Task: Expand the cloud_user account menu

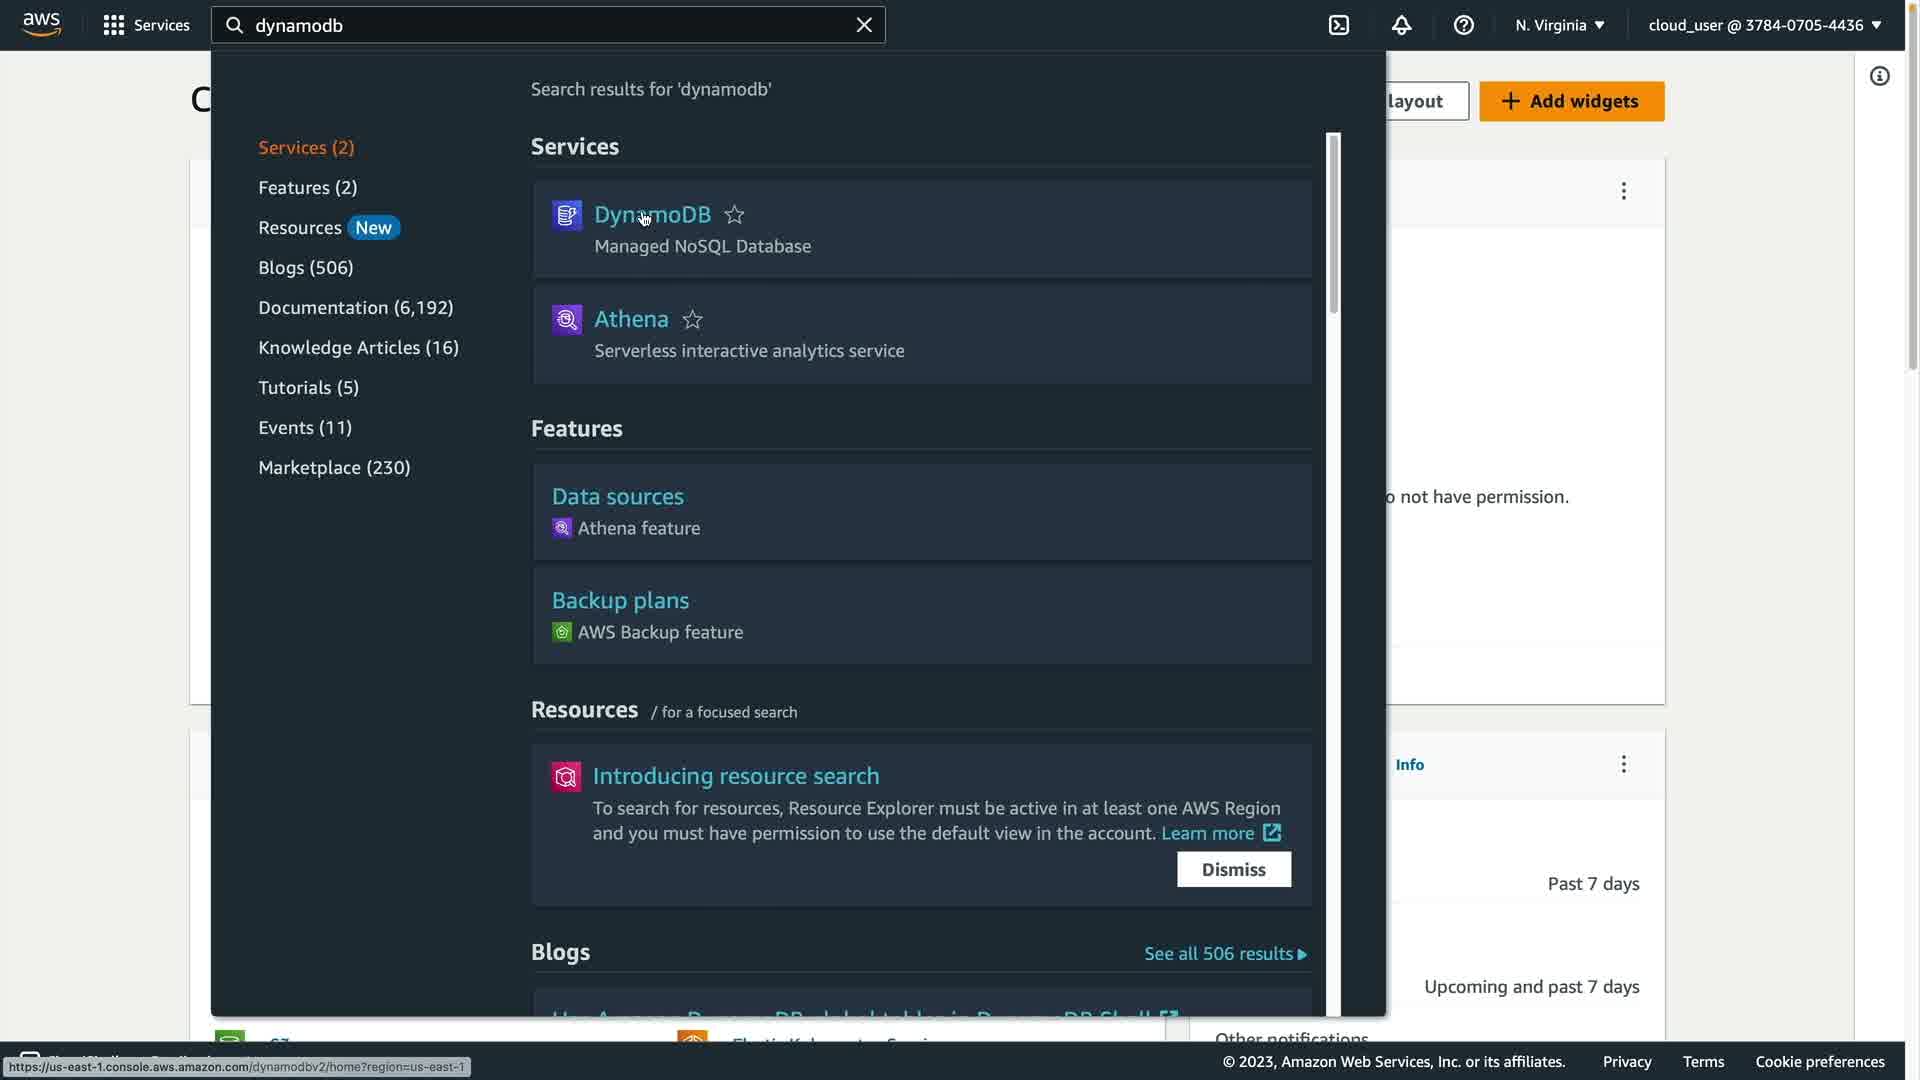Action: tap(1764, 25)
